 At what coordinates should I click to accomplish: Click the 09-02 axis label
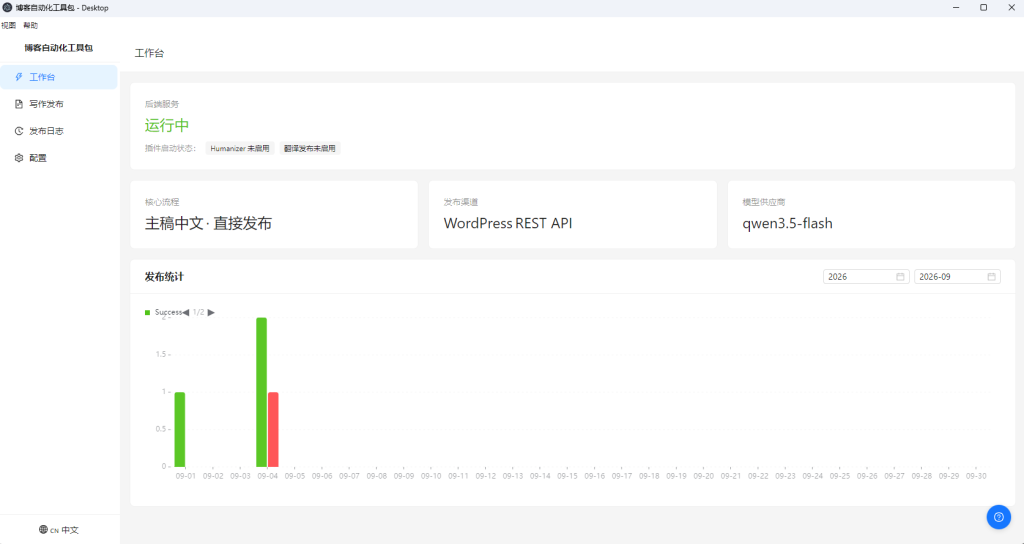213,476
